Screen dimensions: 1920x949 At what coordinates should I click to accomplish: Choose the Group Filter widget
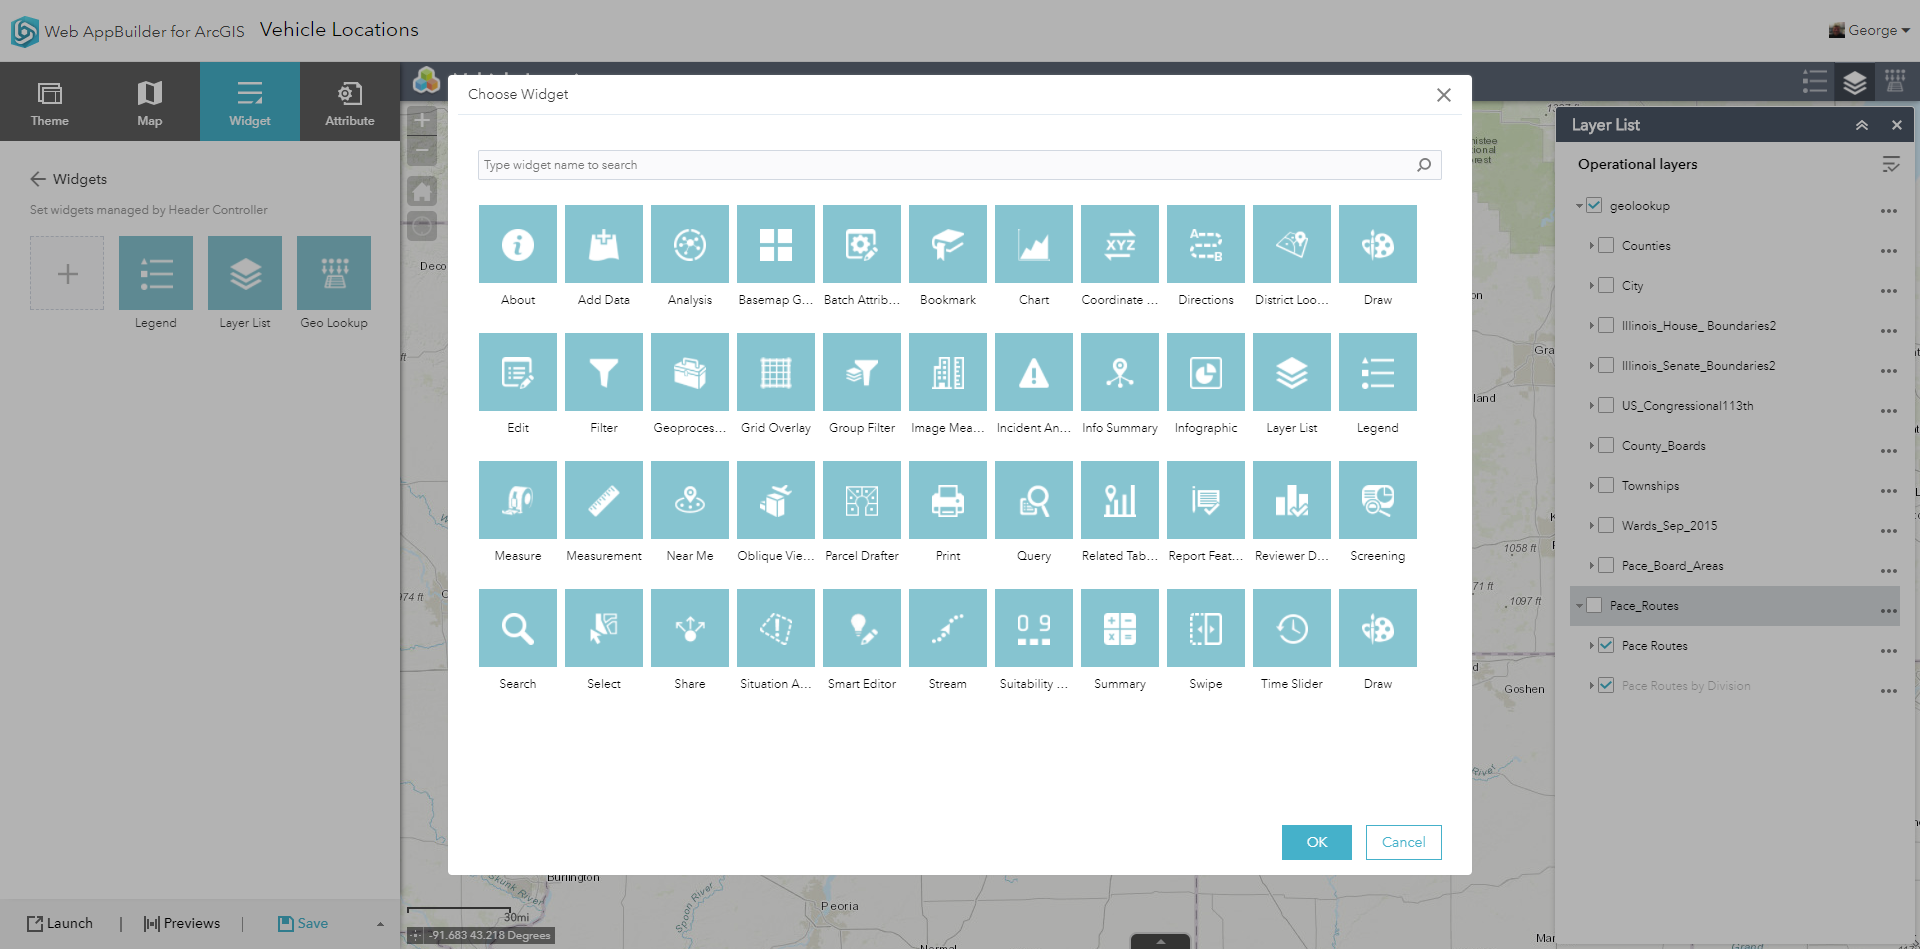(862, 372)
